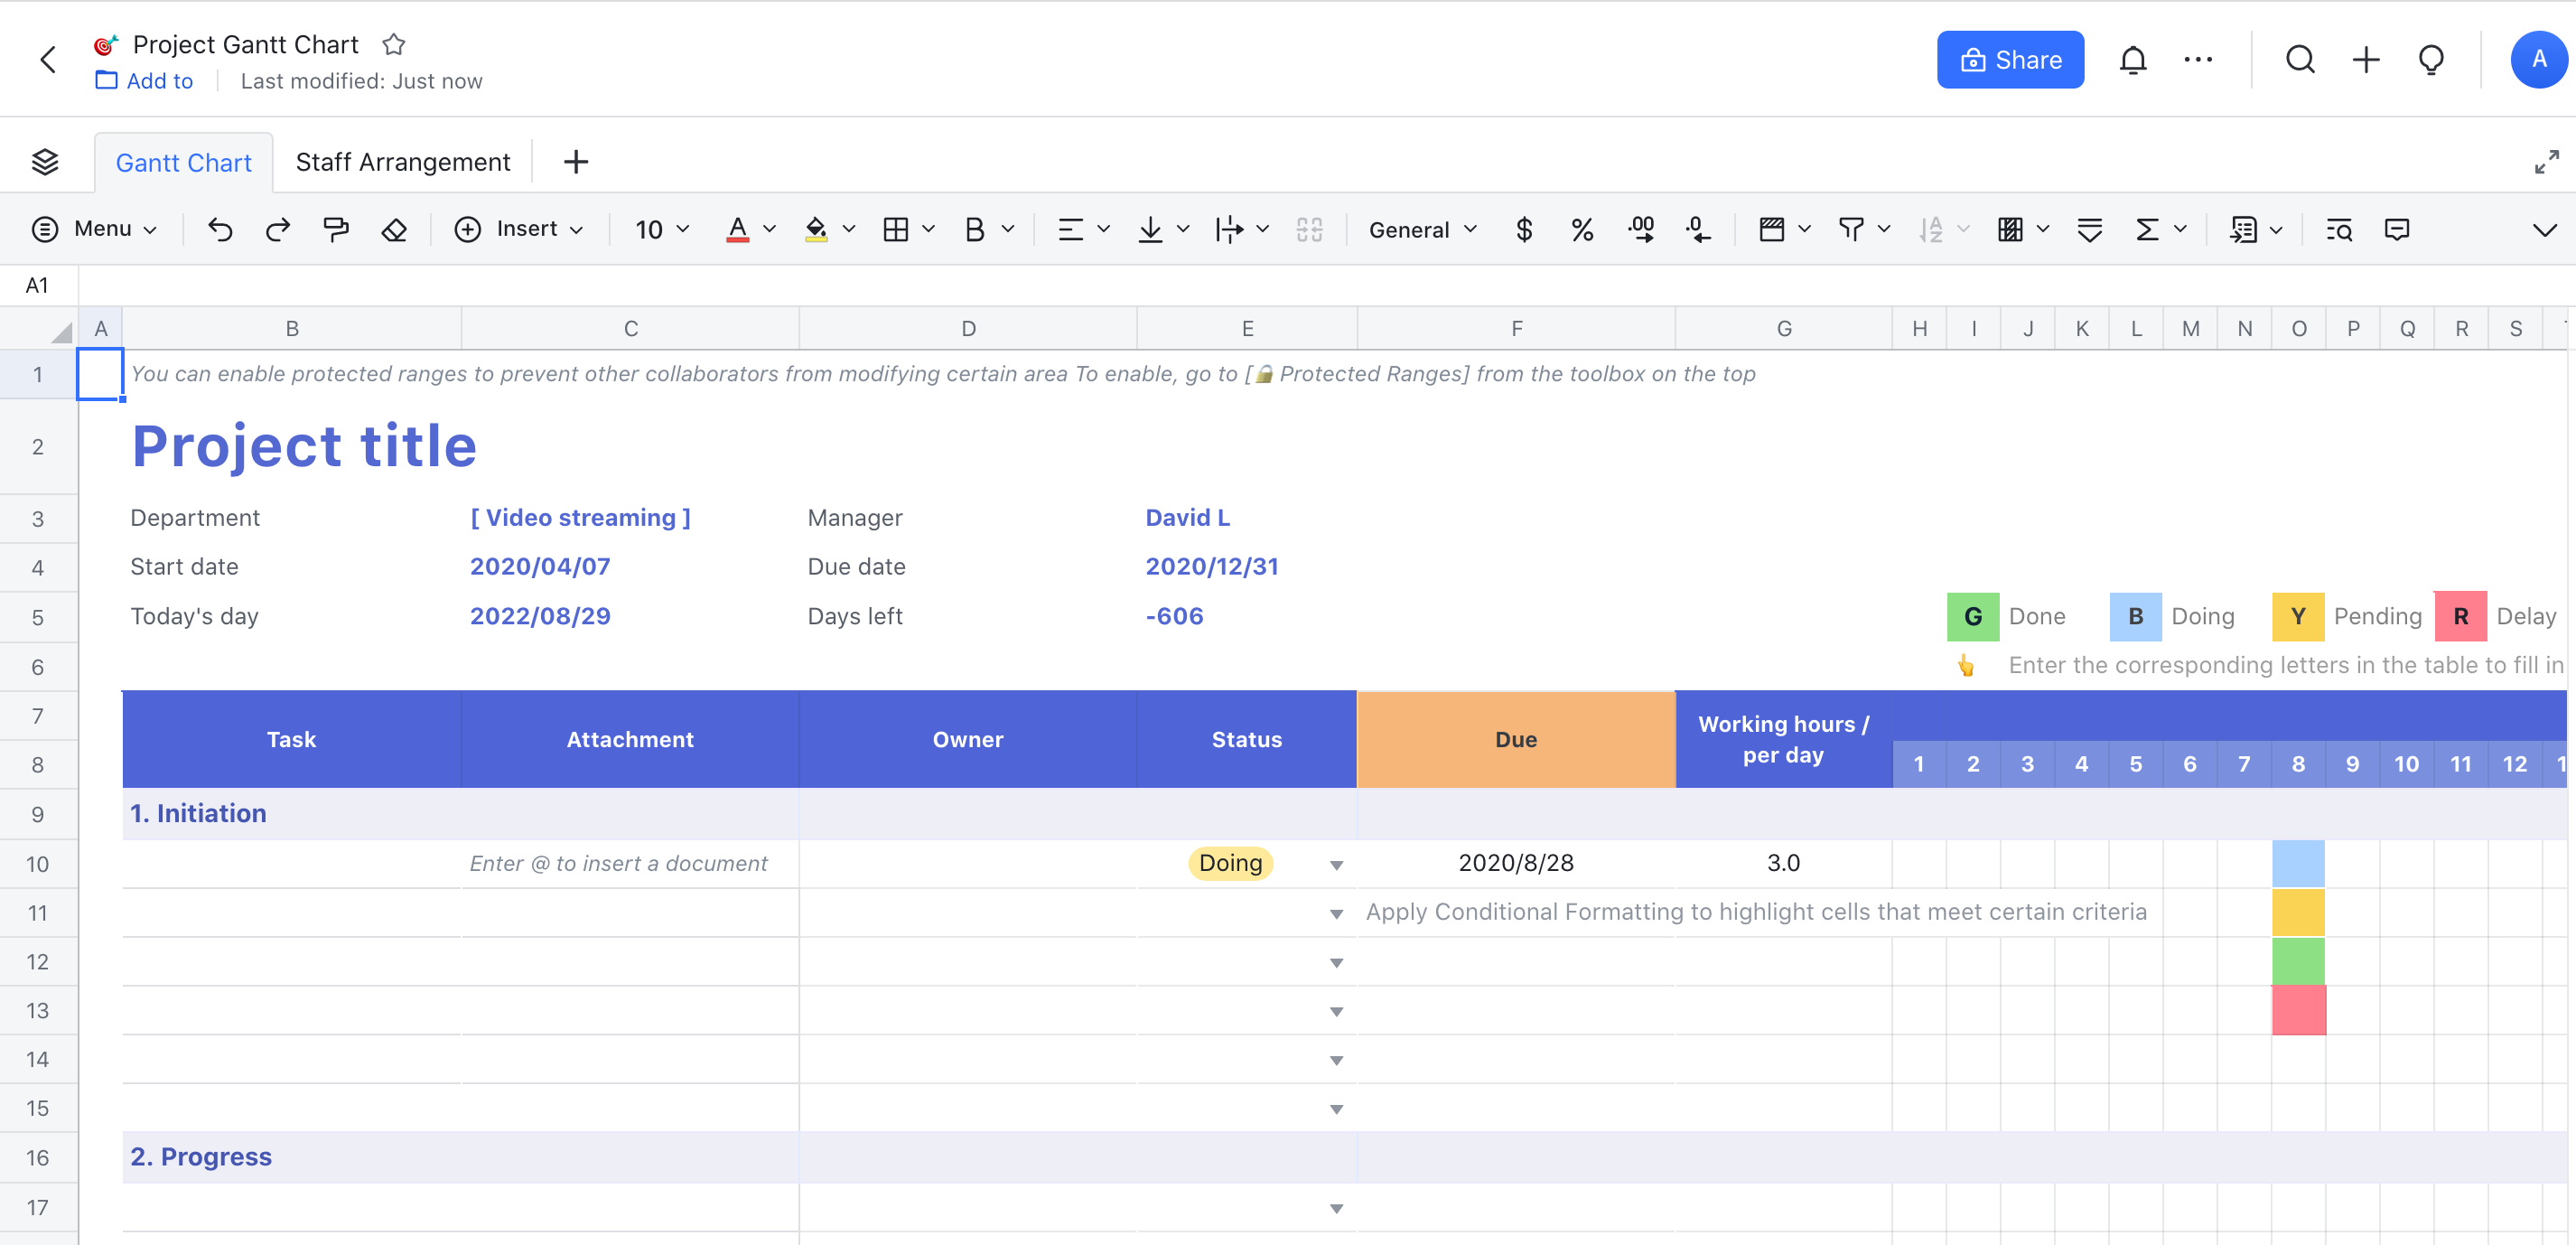Open the Status dropdown showing Doing
Screen dimensions: 2576x1245
pos(1336,864)
